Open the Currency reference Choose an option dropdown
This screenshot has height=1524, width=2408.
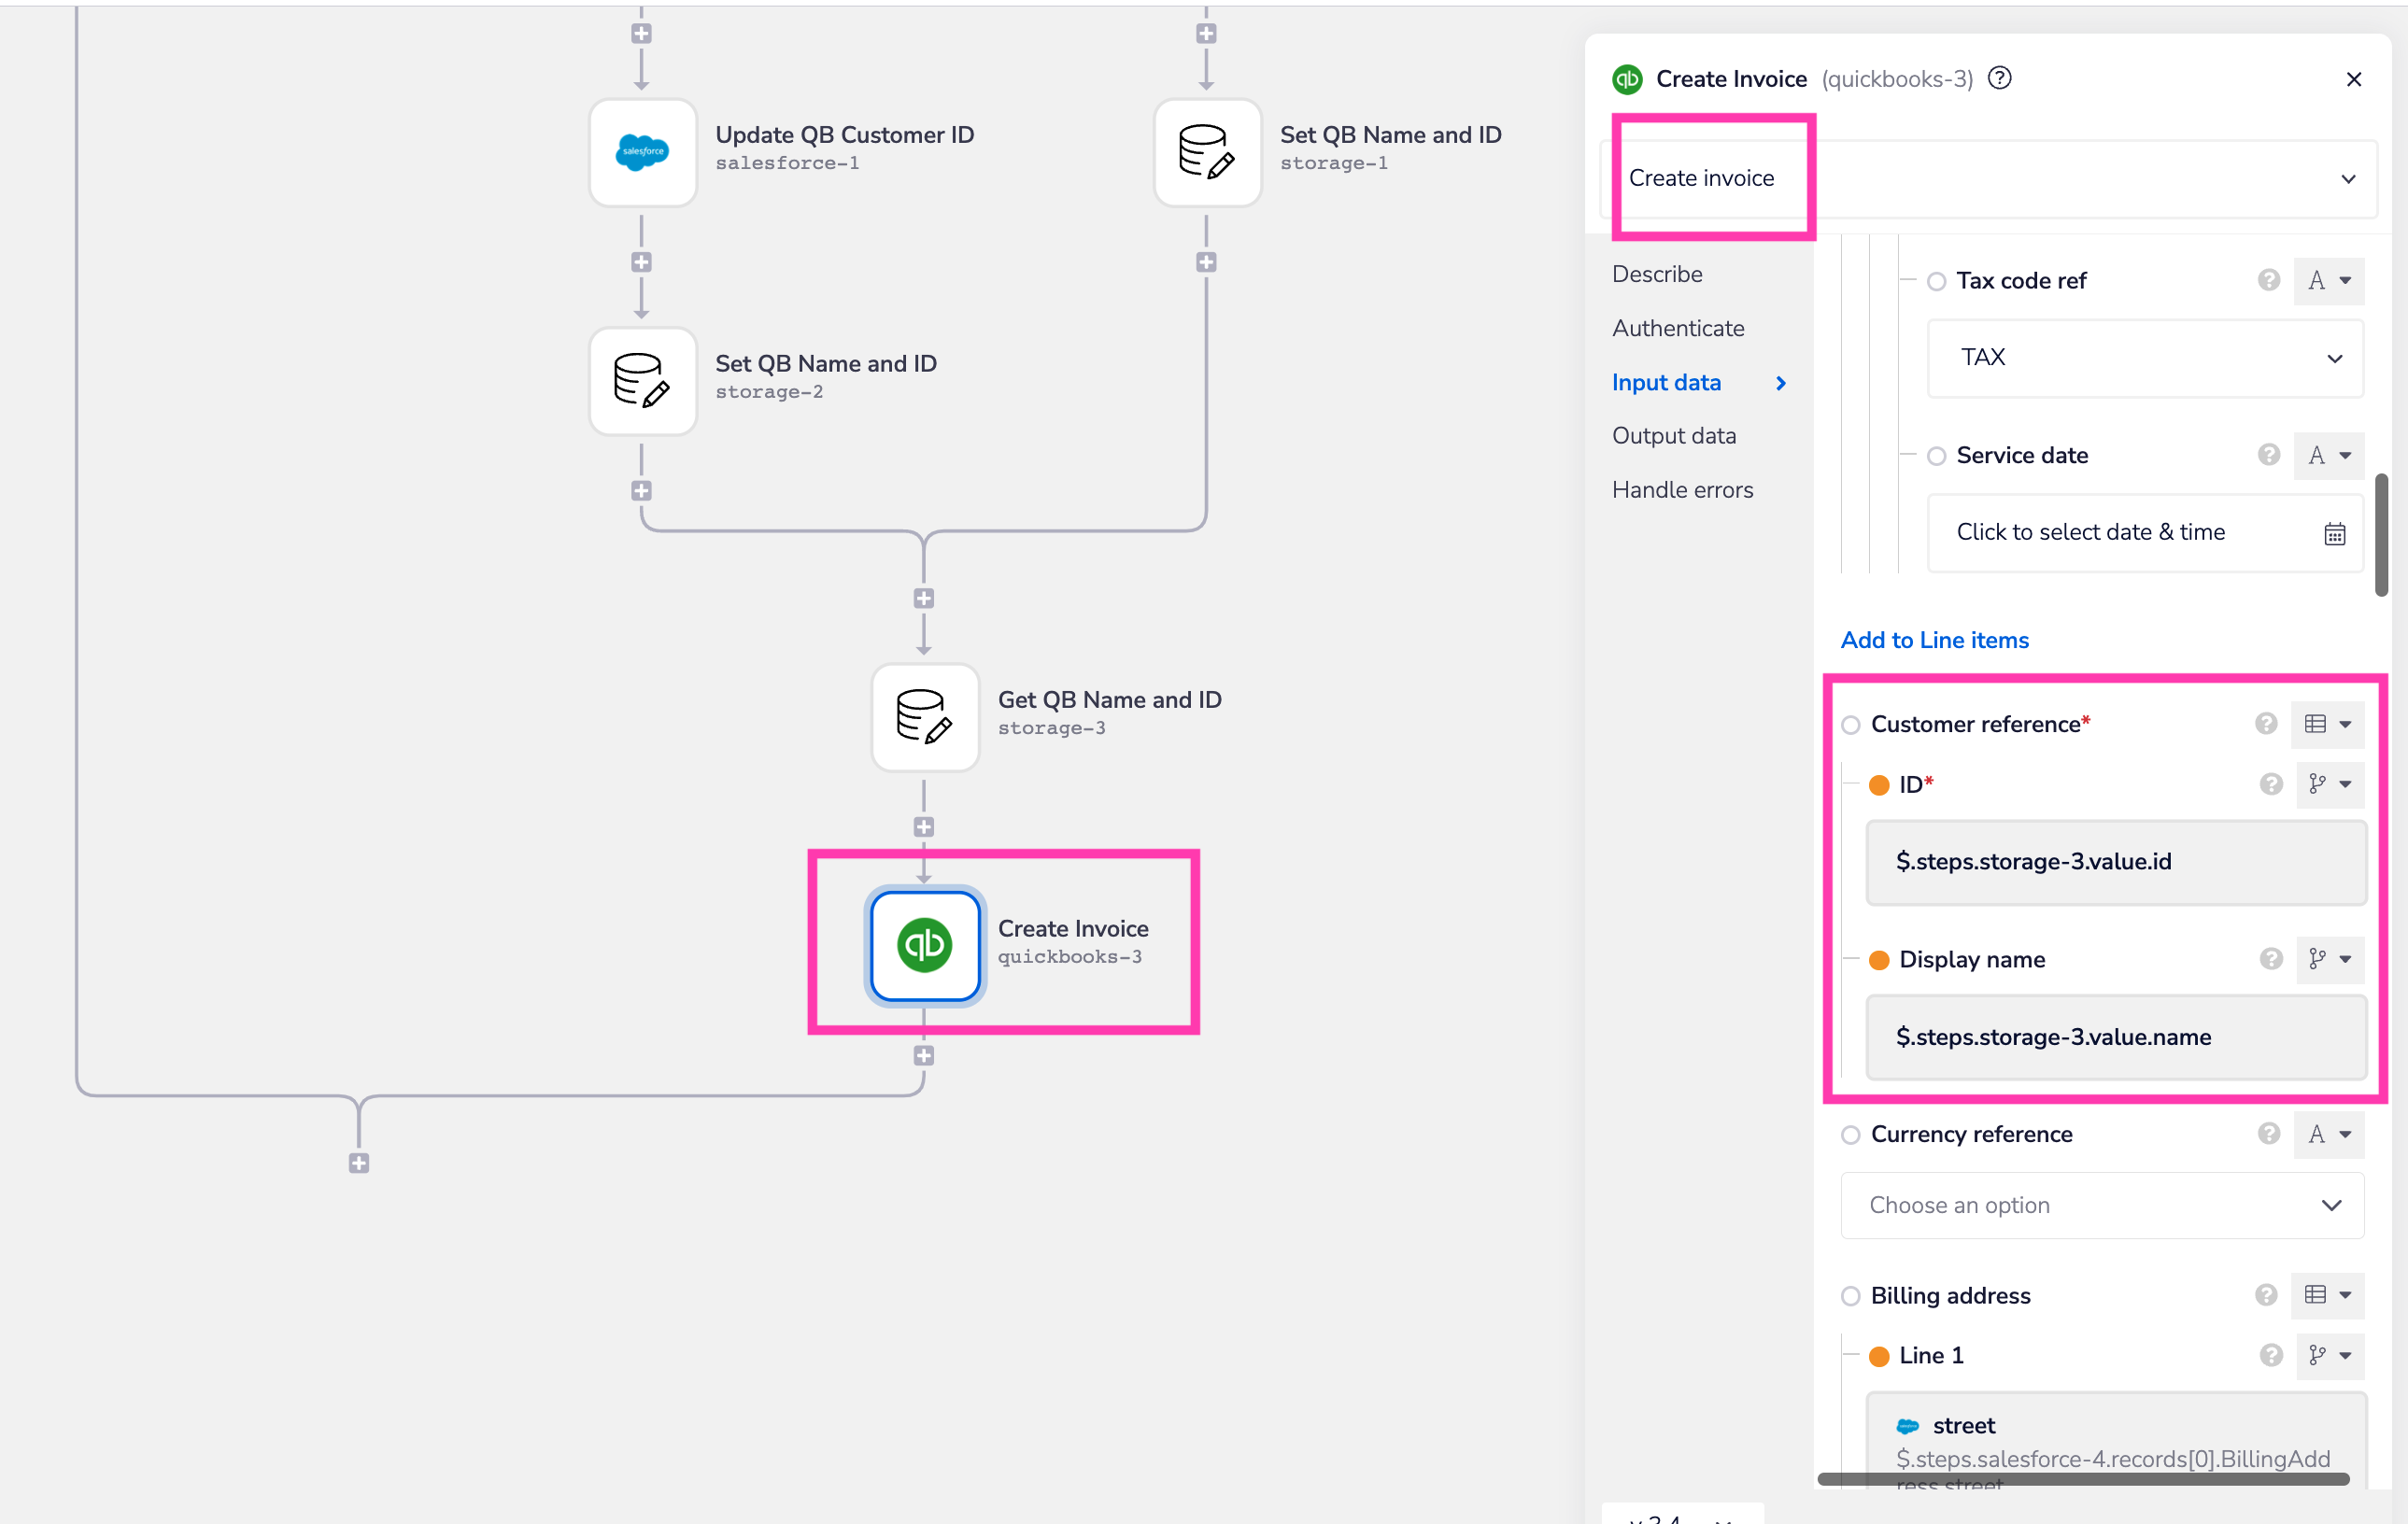click(x=2100, y=1205)
